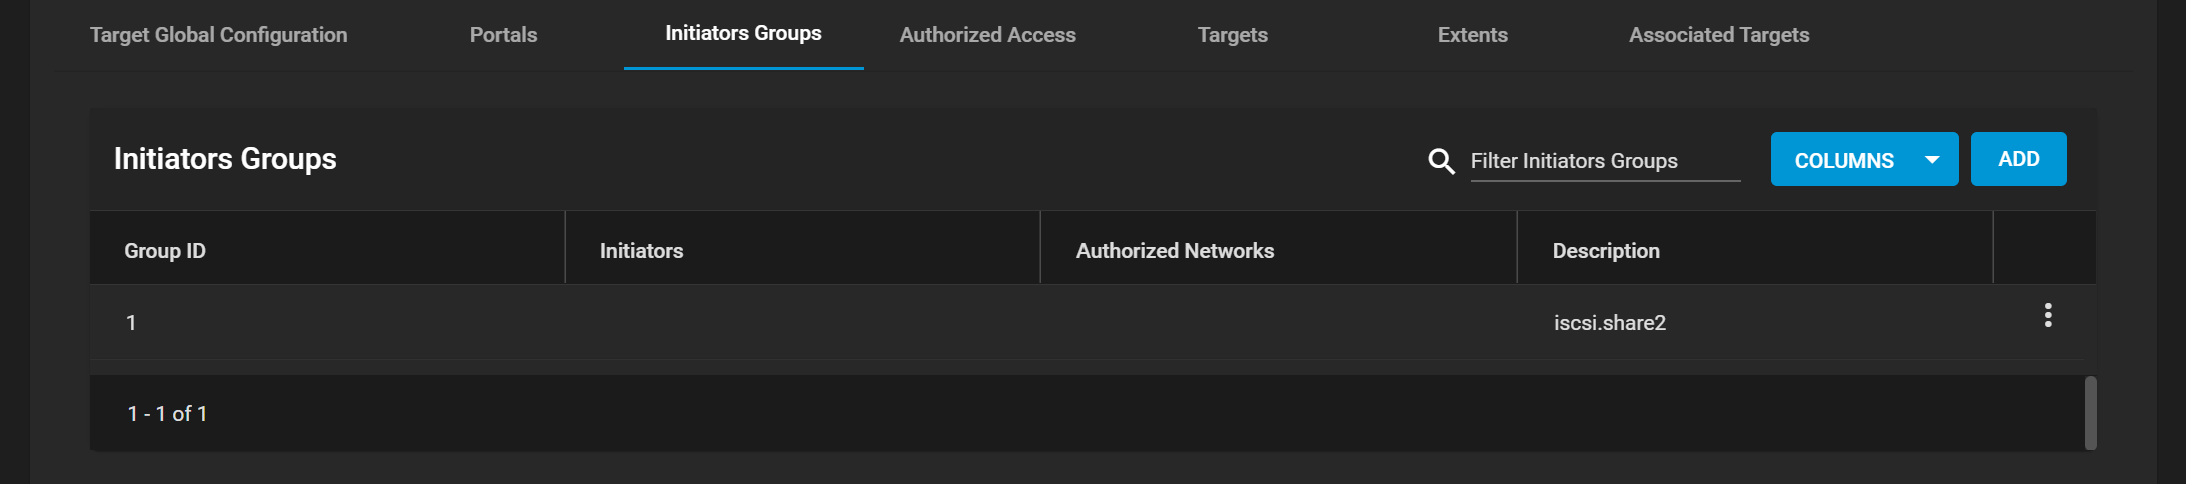Open the three-dot menu for group 1
The width and height of the screenshot is (2186, 484).
tap(2048, 316)
